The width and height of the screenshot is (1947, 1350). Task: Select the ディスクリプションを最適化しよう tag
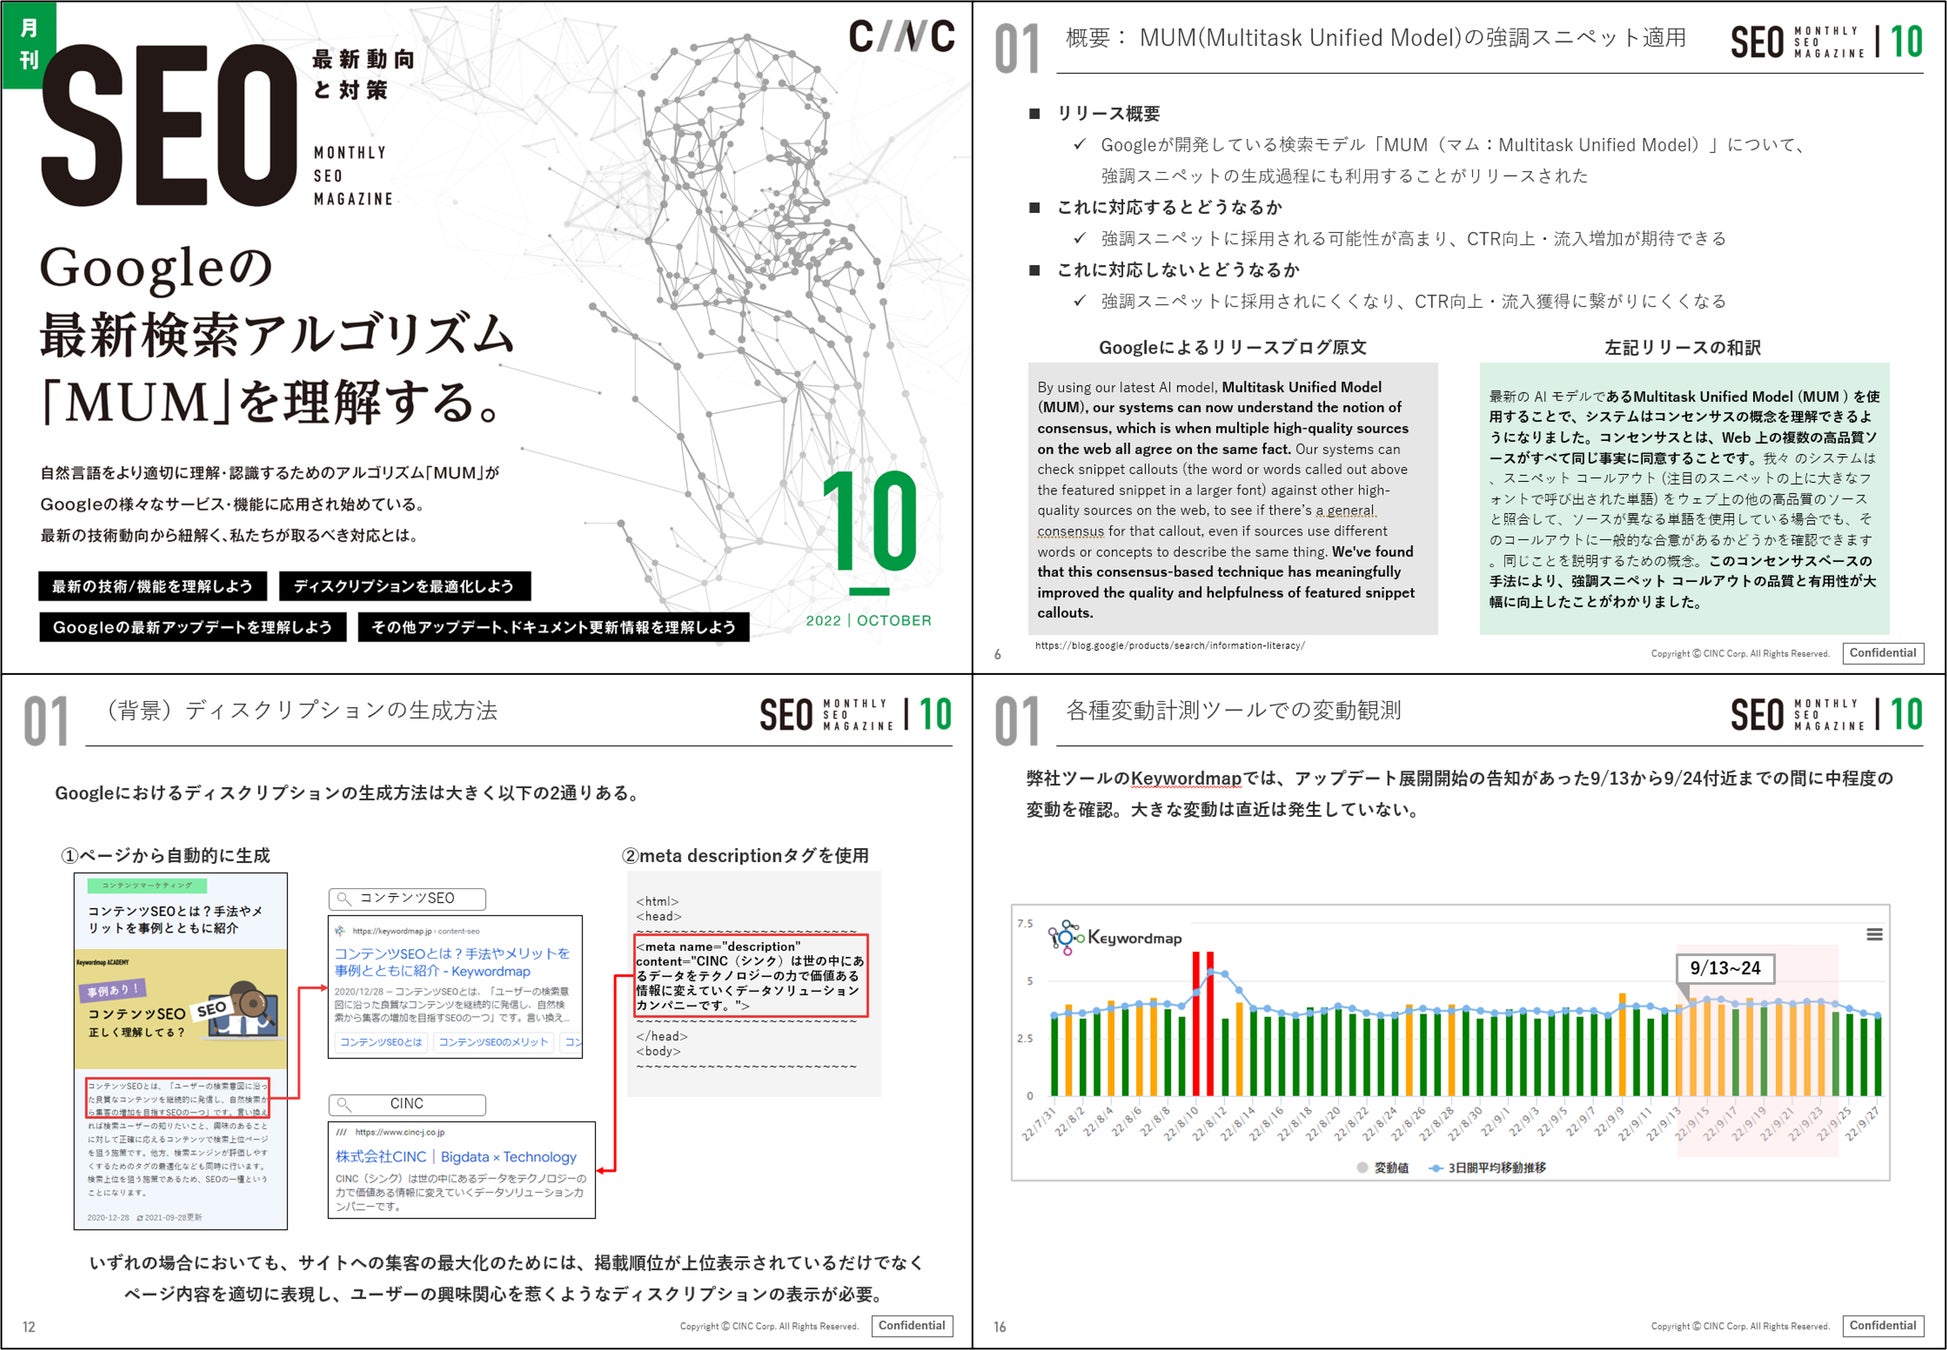coord(403,586)
